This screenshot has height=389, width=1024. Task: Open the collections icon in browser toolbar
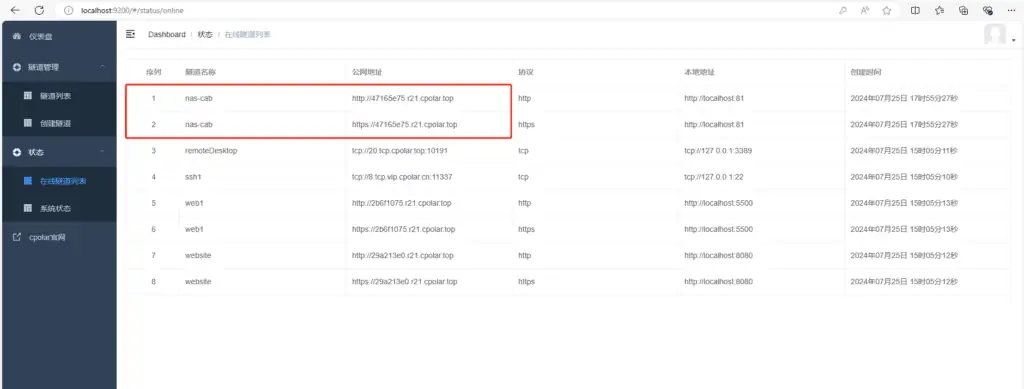[x=963, y=10]
